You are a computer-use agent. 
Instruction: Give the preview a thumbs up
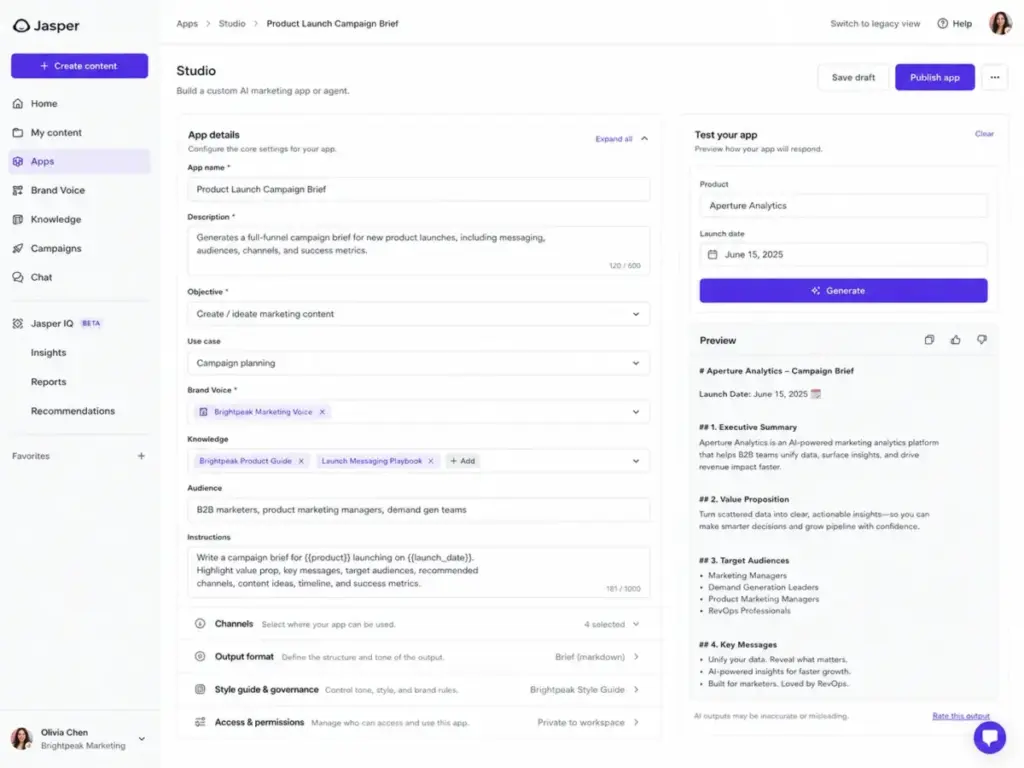pos(955,340)
